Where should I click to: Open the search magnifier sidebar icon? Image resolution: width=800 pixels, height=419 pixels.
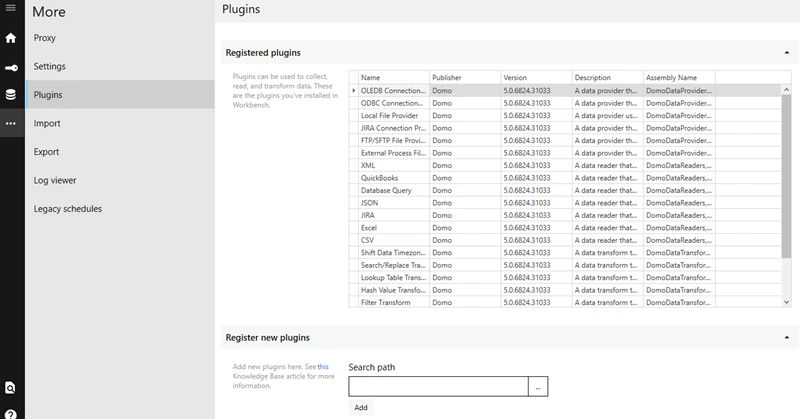click(x=10, y=388)
